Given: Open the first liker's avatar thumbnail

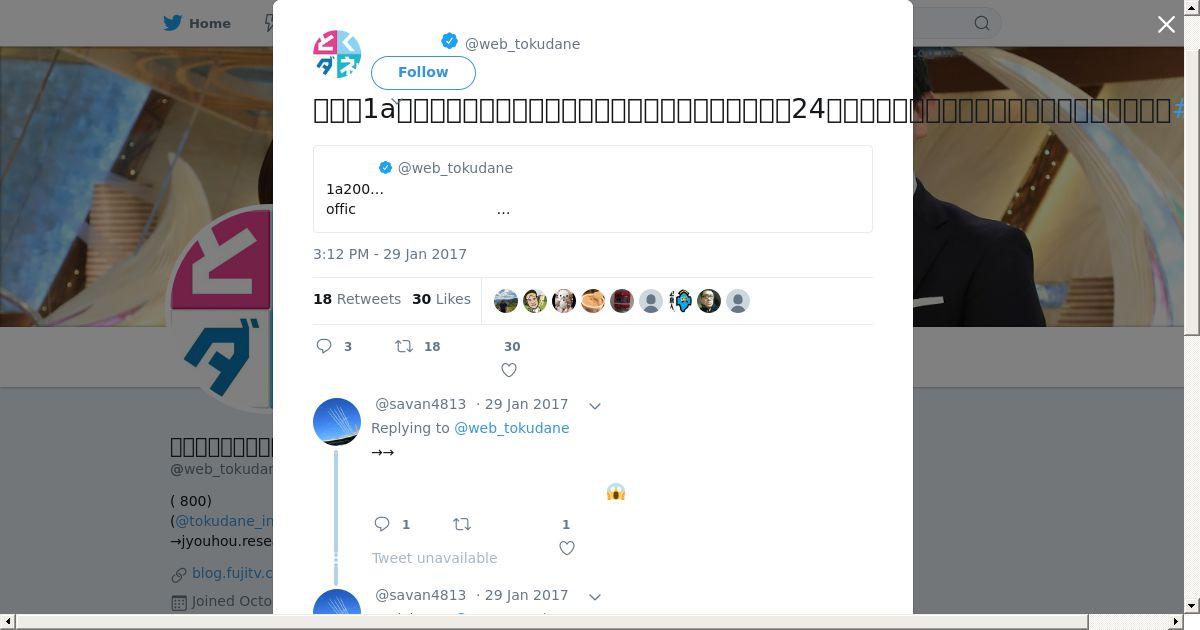Looking at the screenshot, I should coord(506,301).
